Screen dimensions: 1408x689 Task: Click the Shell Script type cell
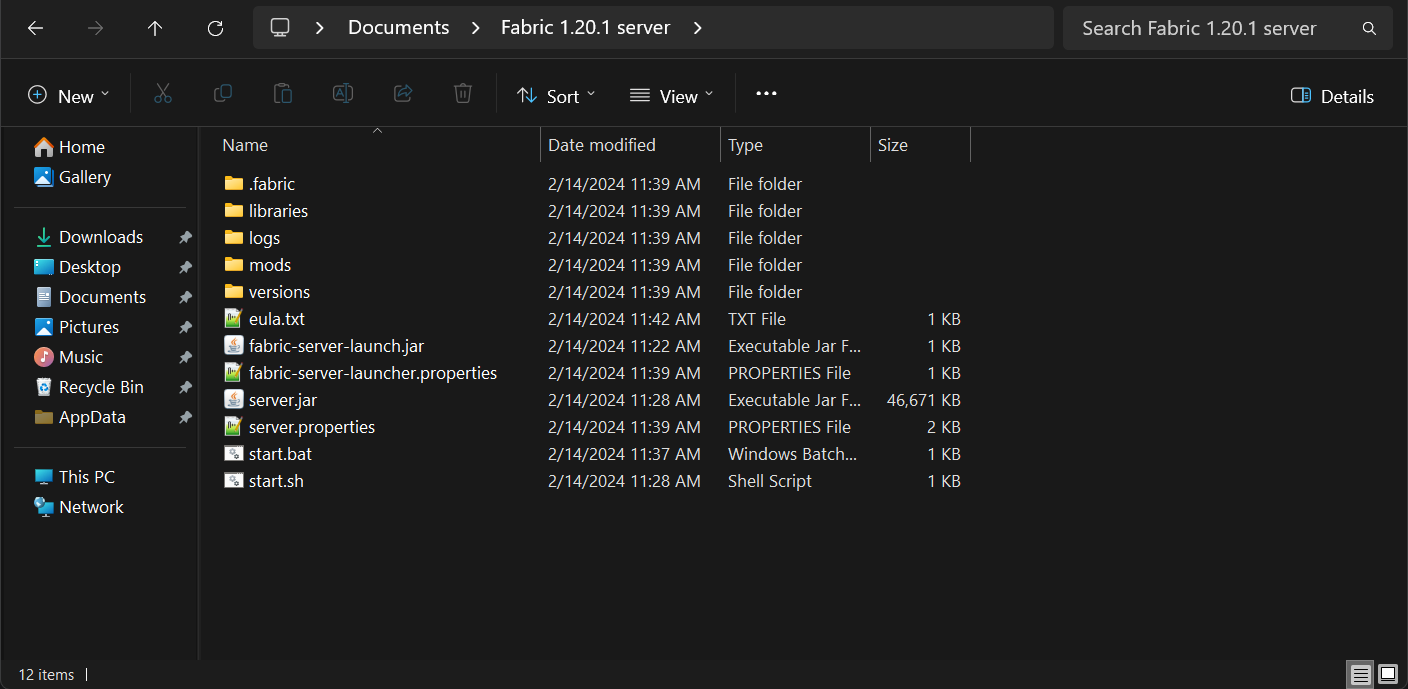pos(770,481)
